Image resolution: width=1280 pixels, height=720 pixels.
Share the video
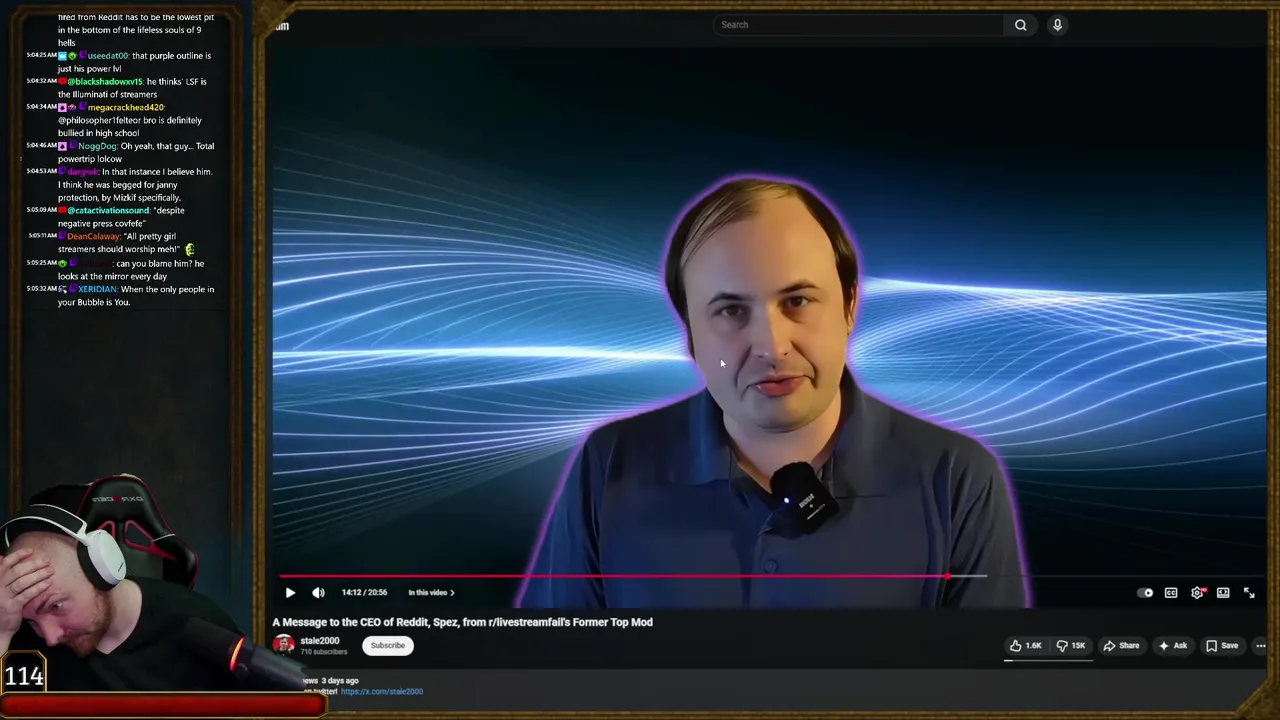click(x=1121, y=646)
